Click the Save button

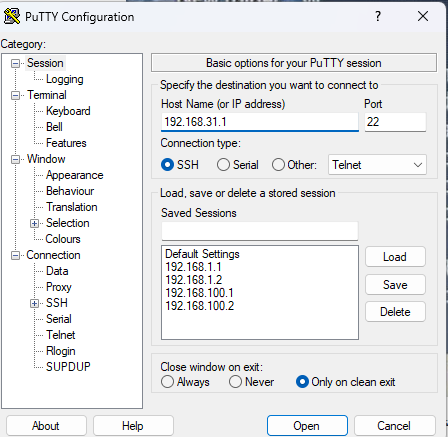(x=395, y=285)
